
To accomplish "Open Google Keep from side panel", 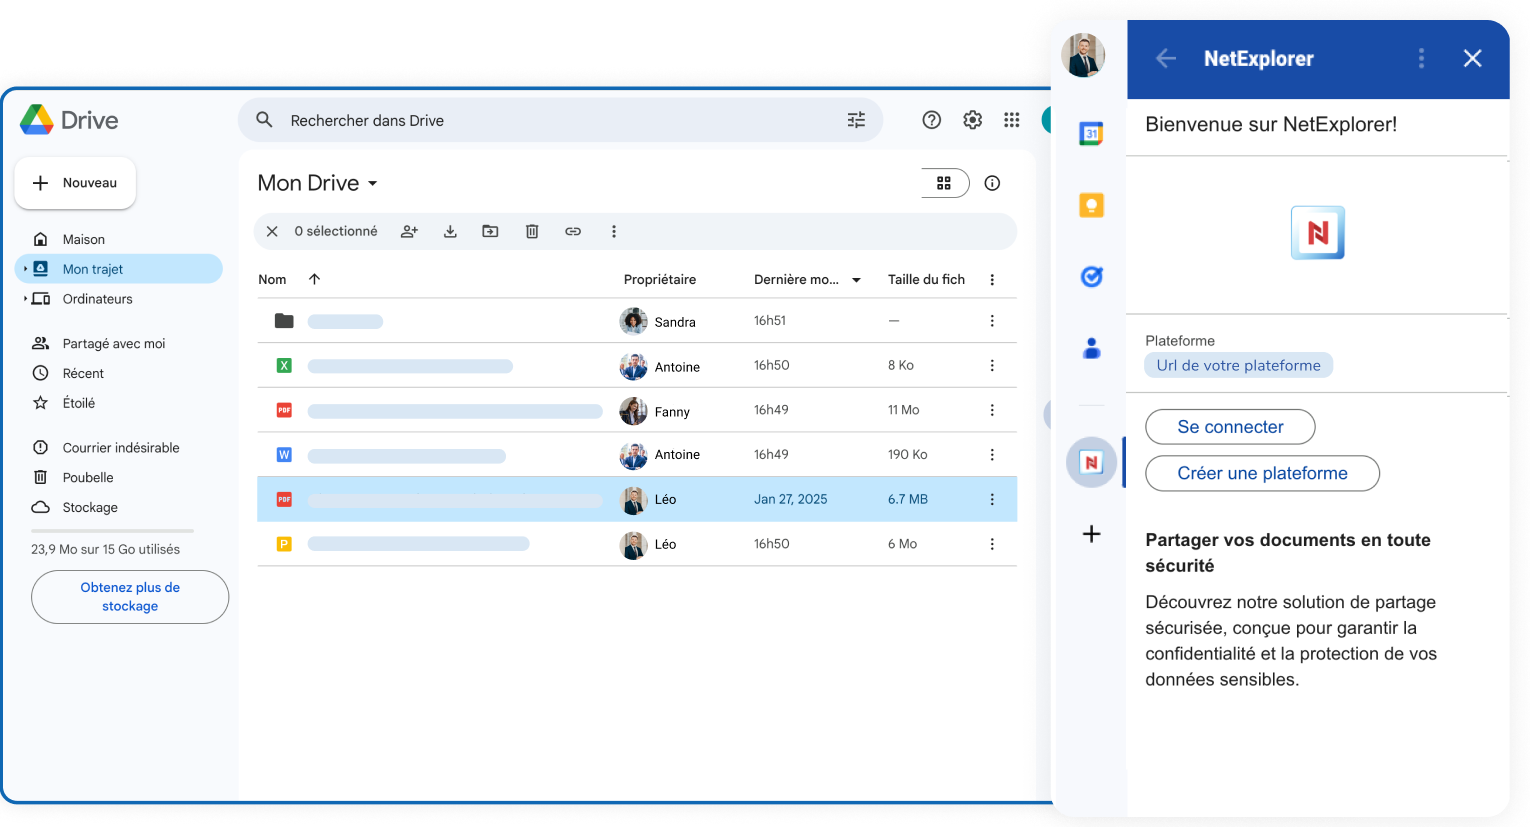I will 1091,206.
